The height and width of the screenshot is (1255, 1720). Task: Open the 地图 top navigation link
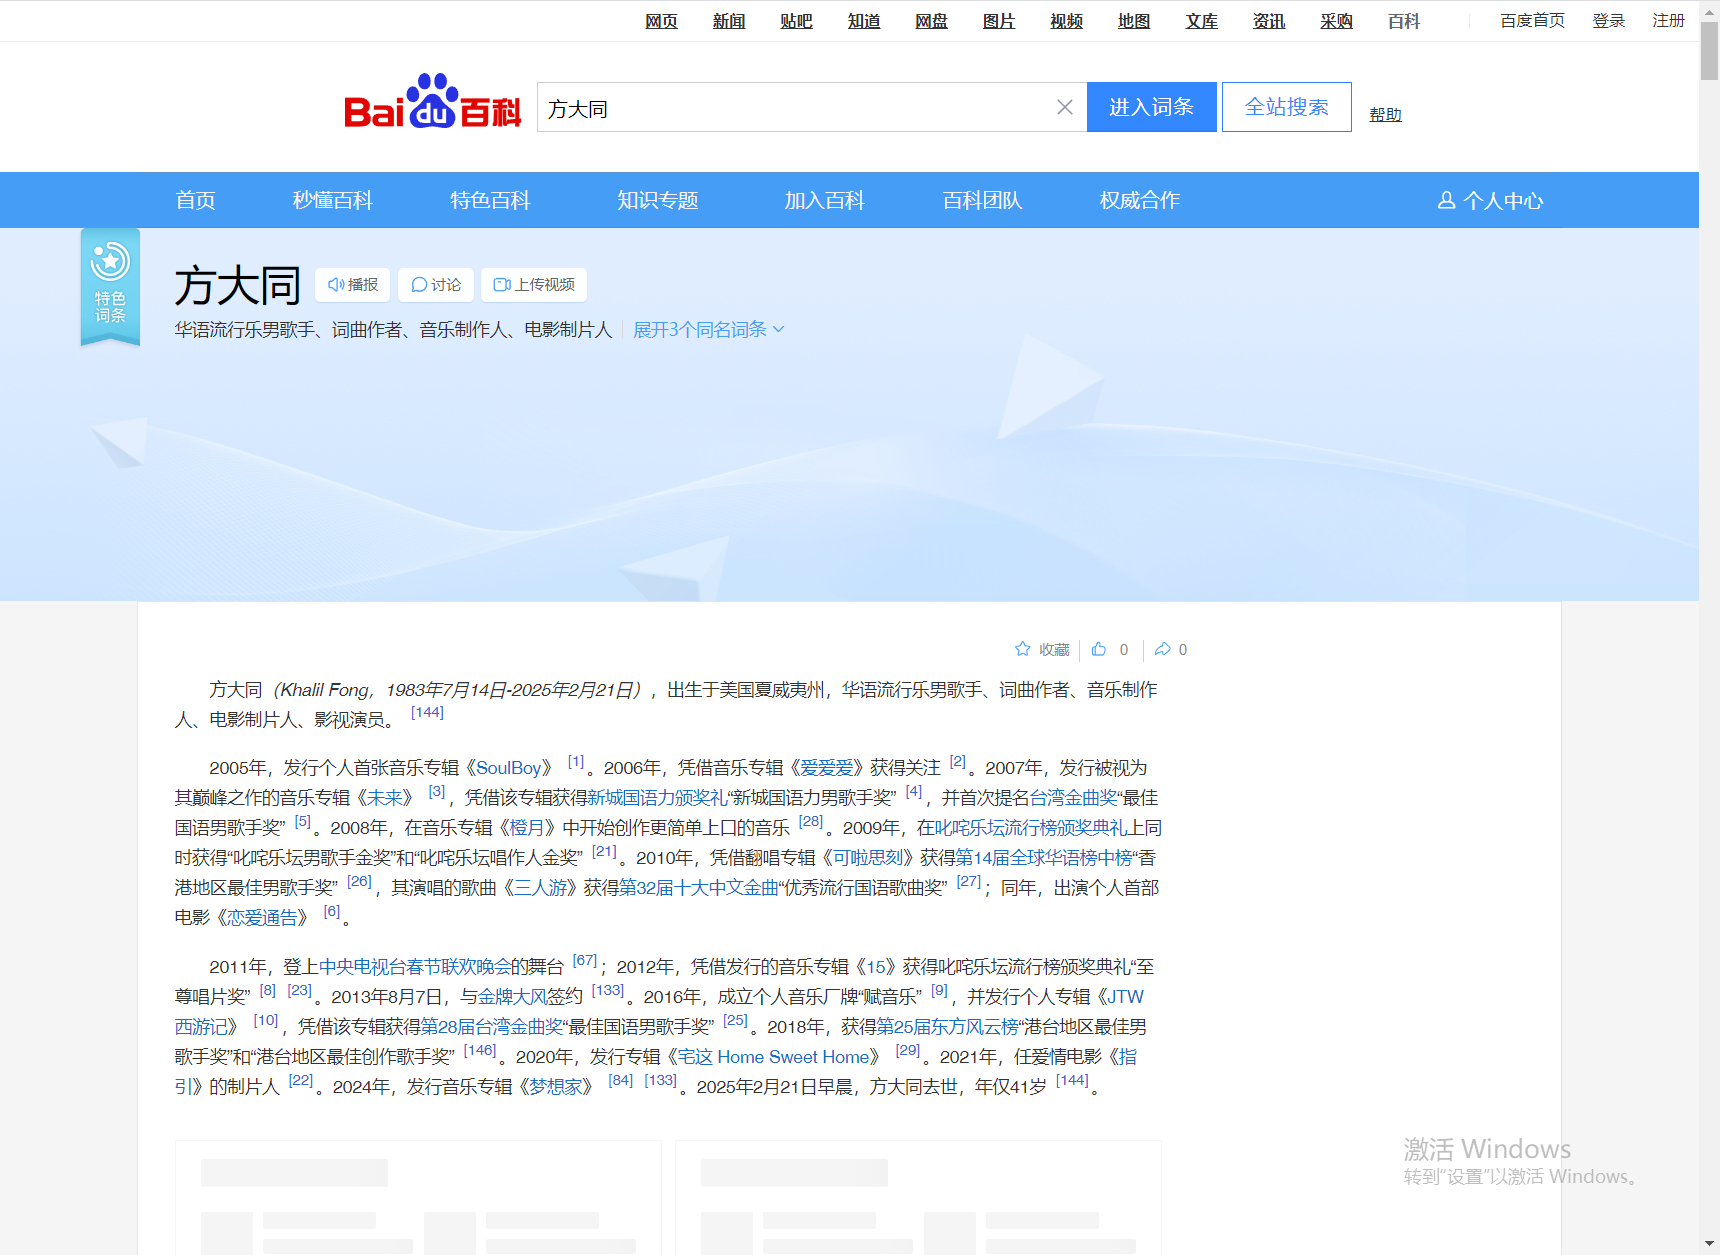click(x=1134, y=21)
